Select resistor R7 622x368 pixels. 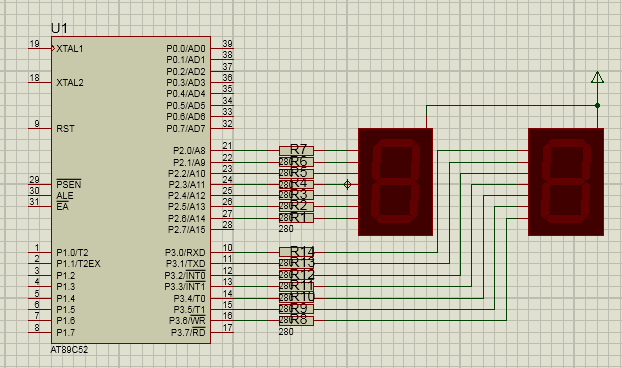click(296, 150)
